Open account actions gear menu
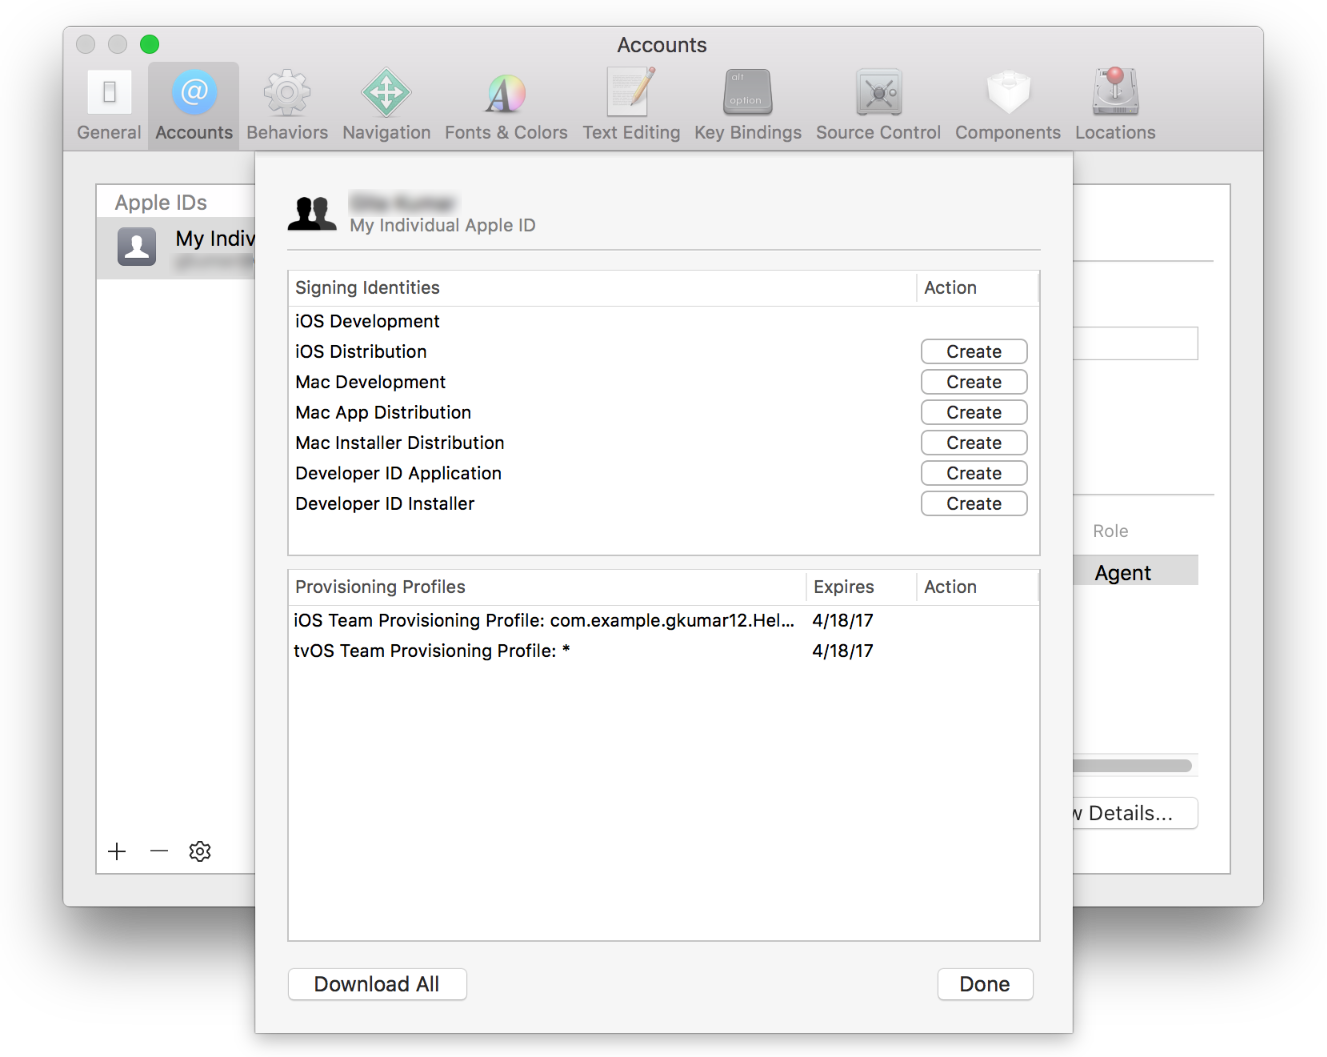 pyautogui.click(x=200, y=851)
